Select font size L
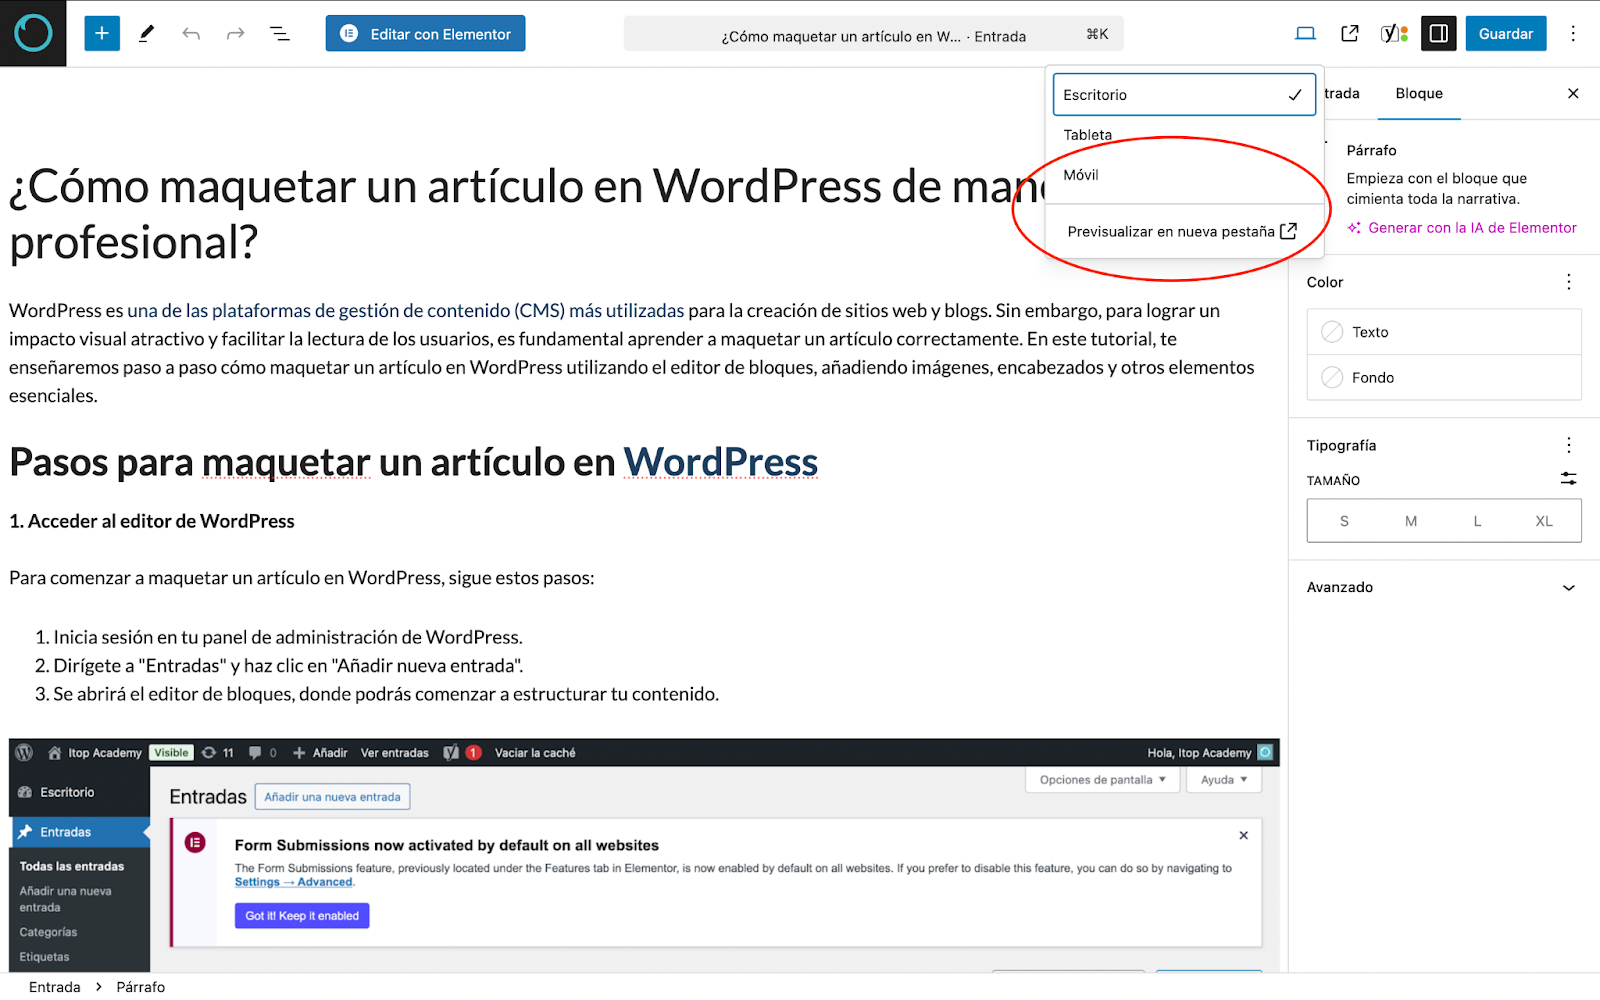1600x1000 pixels. [1477, 521]
